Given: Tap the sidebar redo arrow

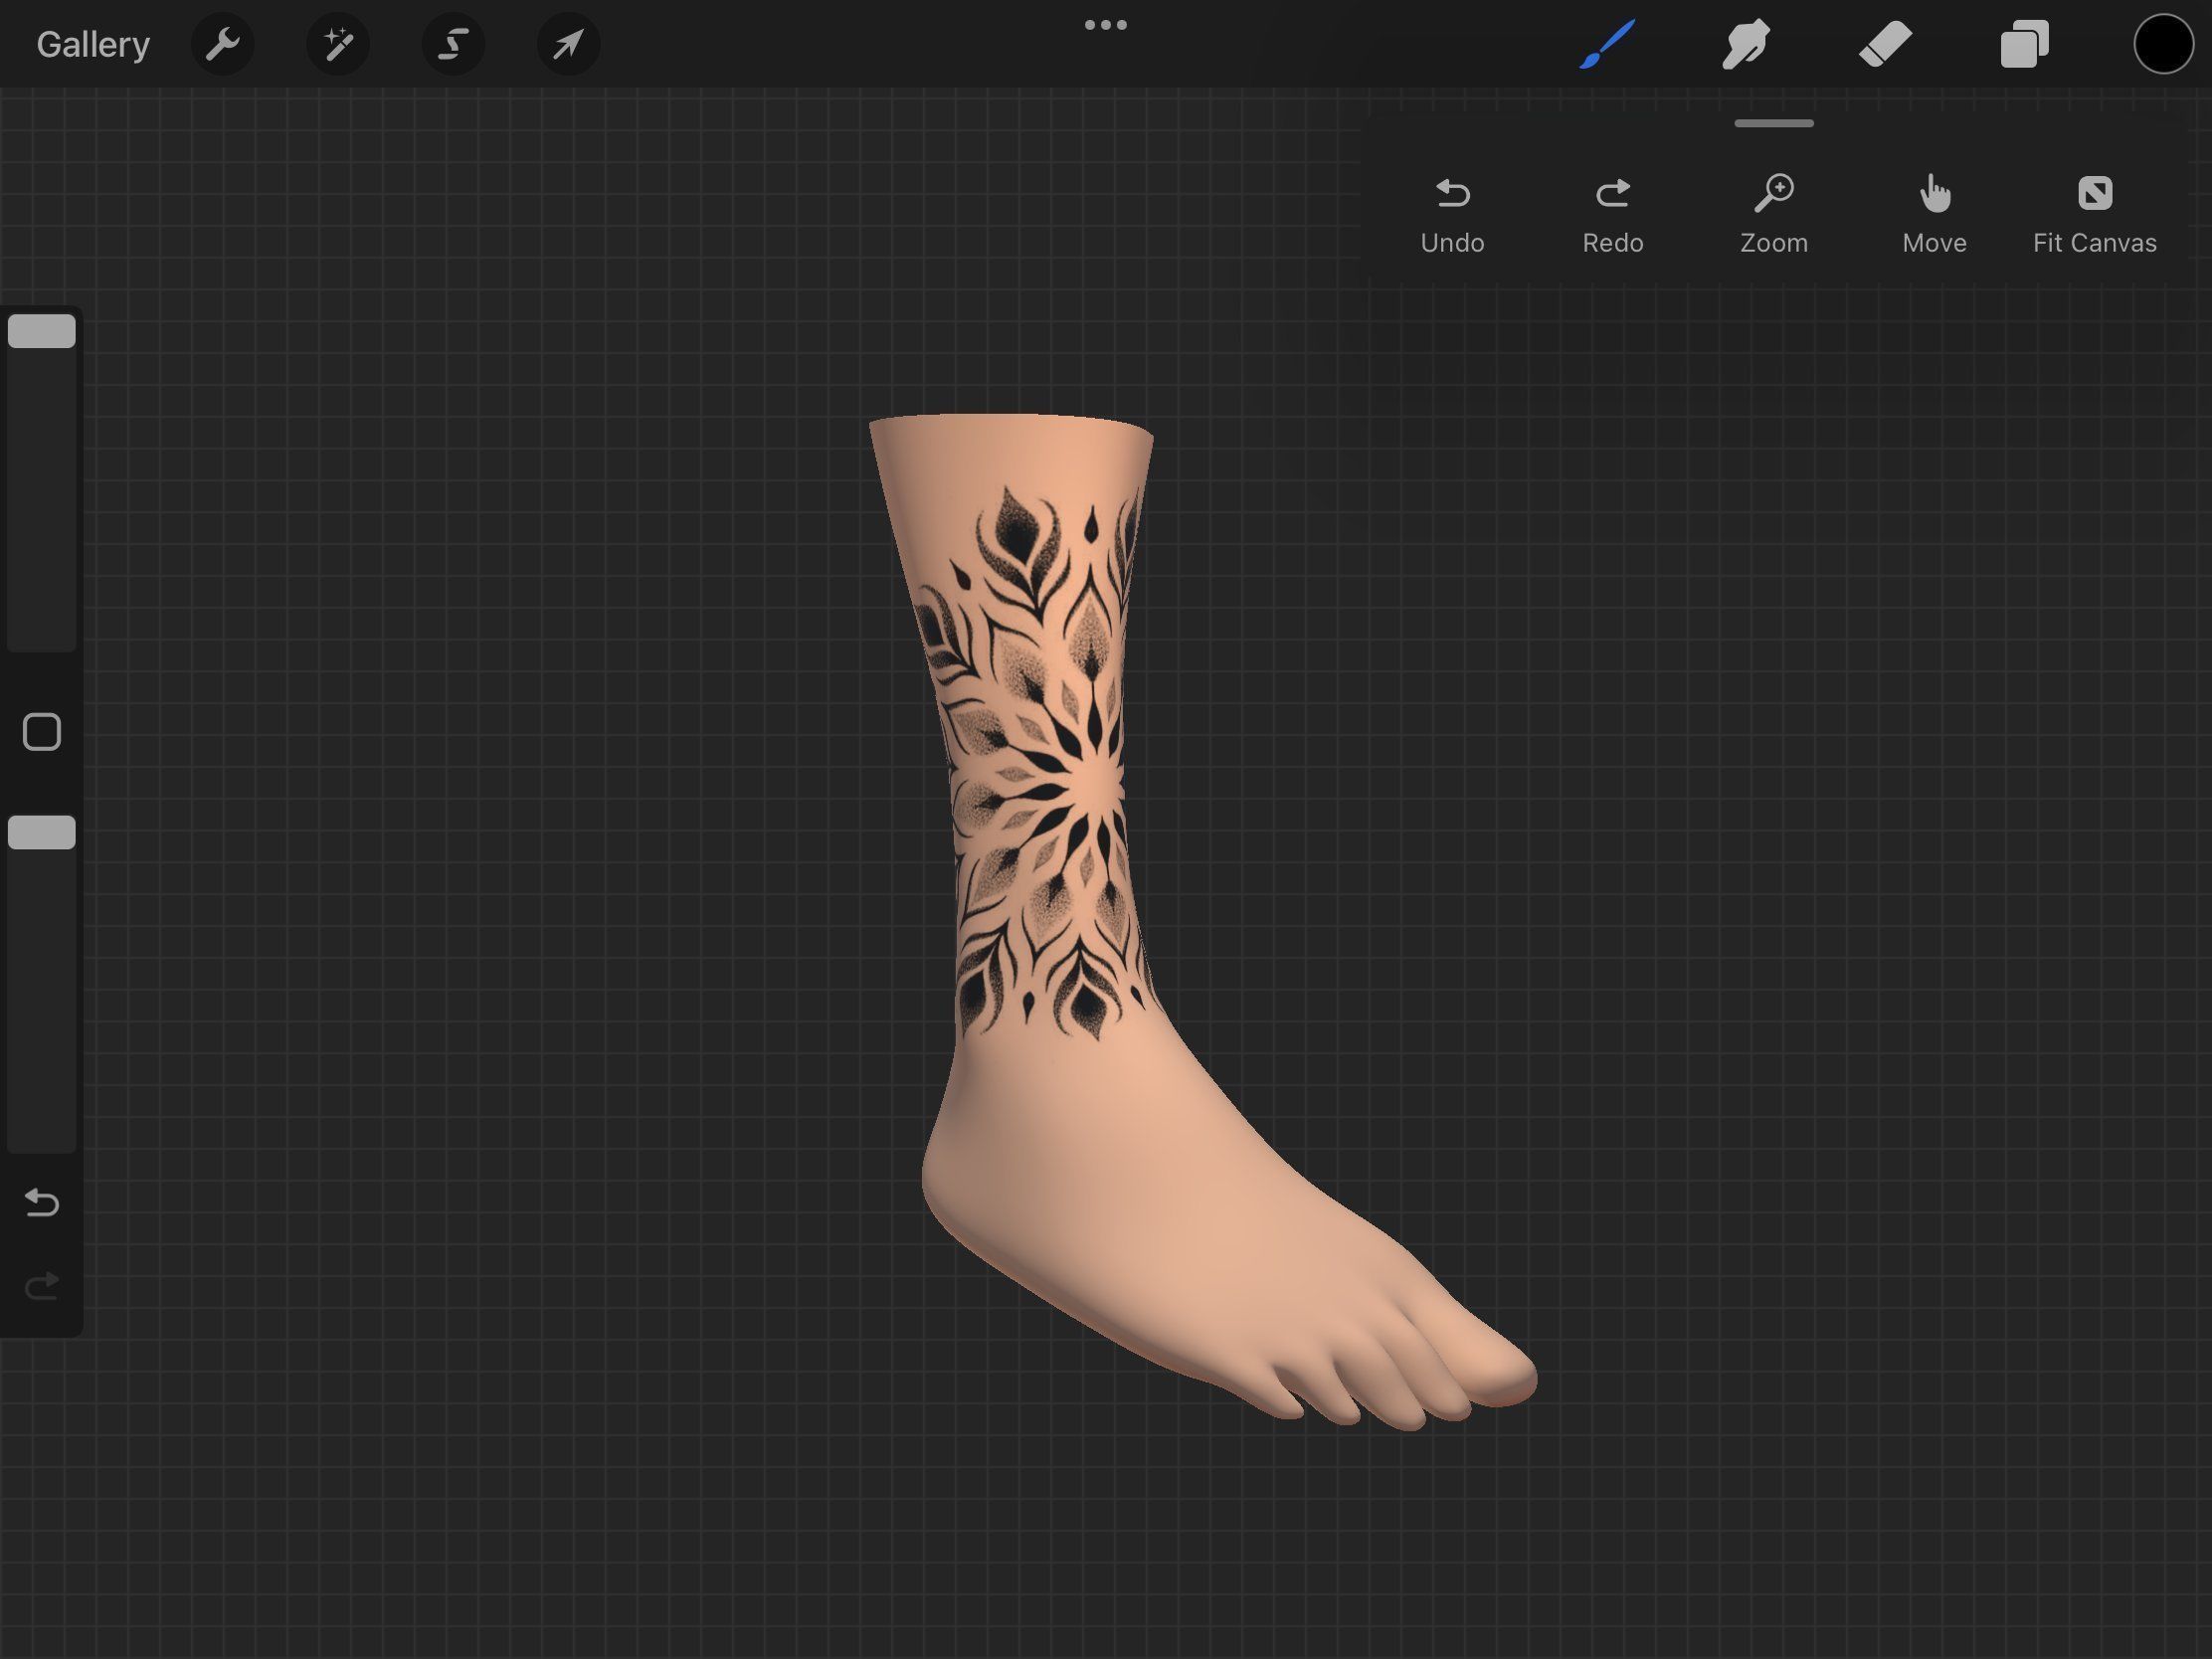Looking at the screenshot, I should point(42,1285).
